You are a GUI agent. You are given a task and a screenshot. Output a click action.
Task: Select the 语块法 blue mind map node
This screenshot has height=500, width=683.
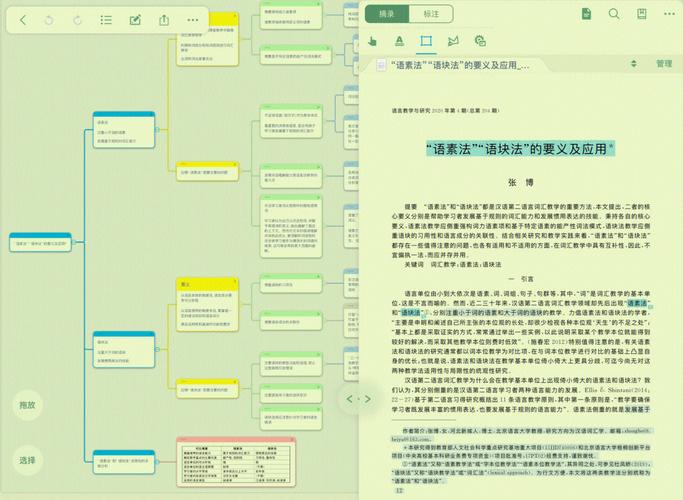pos(124,349)
